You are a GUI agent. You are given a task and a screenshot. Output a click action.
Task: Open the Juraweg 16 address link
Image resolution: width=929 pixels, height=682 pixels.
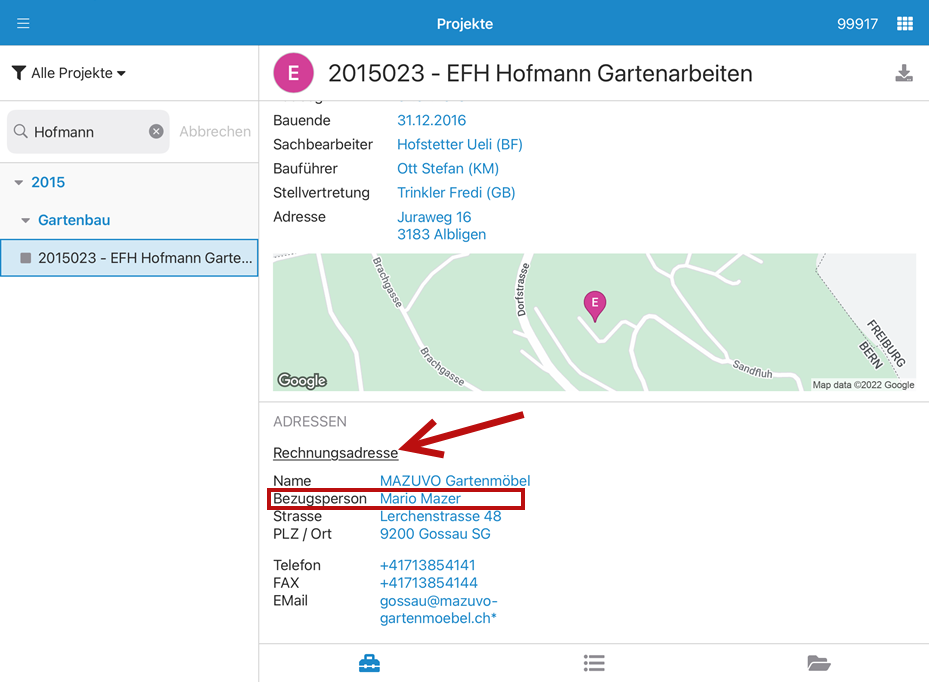point(434,217)
